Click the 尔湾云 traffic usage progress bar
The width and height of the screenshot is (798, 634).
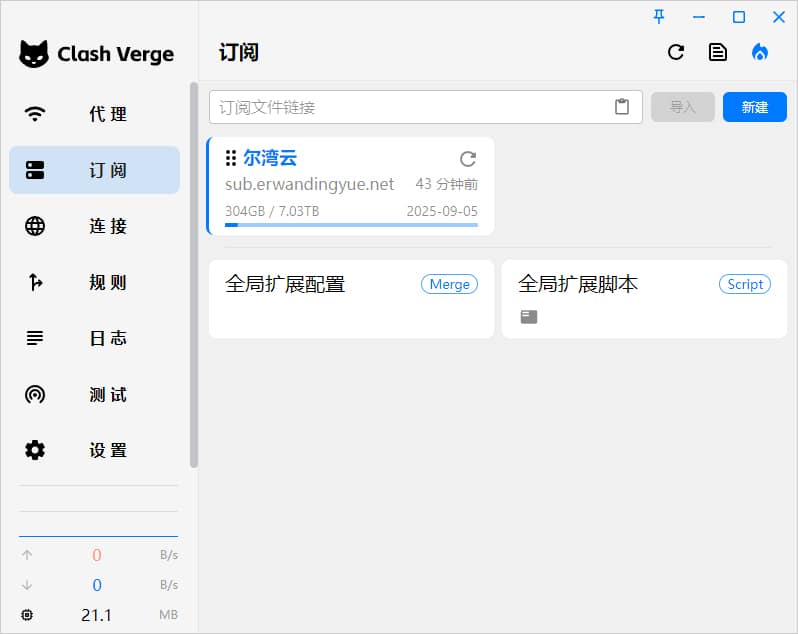pyautogui.click(x=351, y=225)
